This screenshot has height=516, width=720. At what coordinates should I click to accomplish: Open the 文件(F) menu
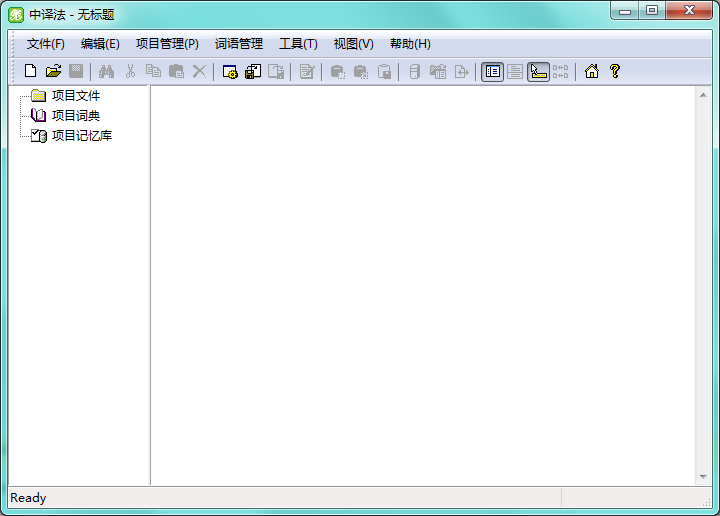(x=45, y=44)
